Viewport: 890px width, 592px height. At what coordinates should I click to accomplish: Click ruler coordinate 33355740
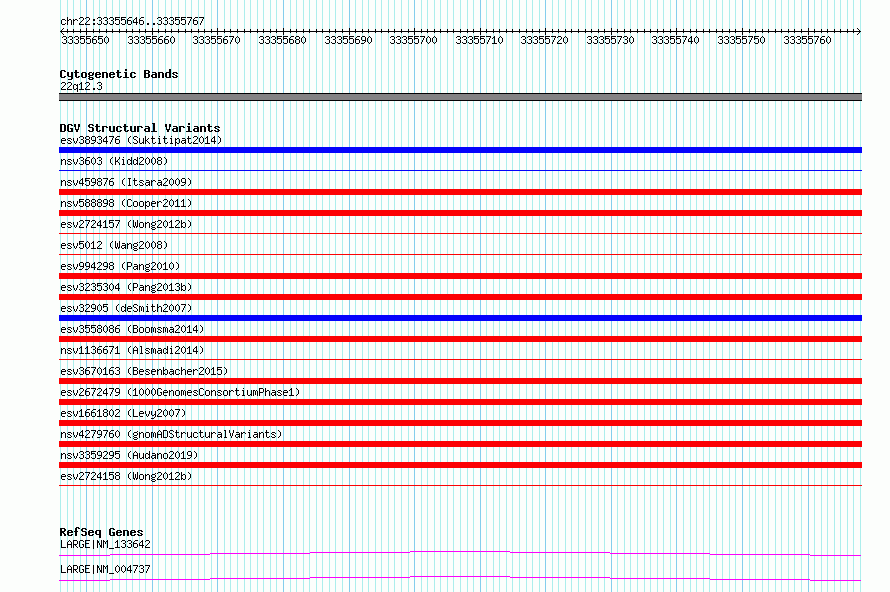click(675, 40)
